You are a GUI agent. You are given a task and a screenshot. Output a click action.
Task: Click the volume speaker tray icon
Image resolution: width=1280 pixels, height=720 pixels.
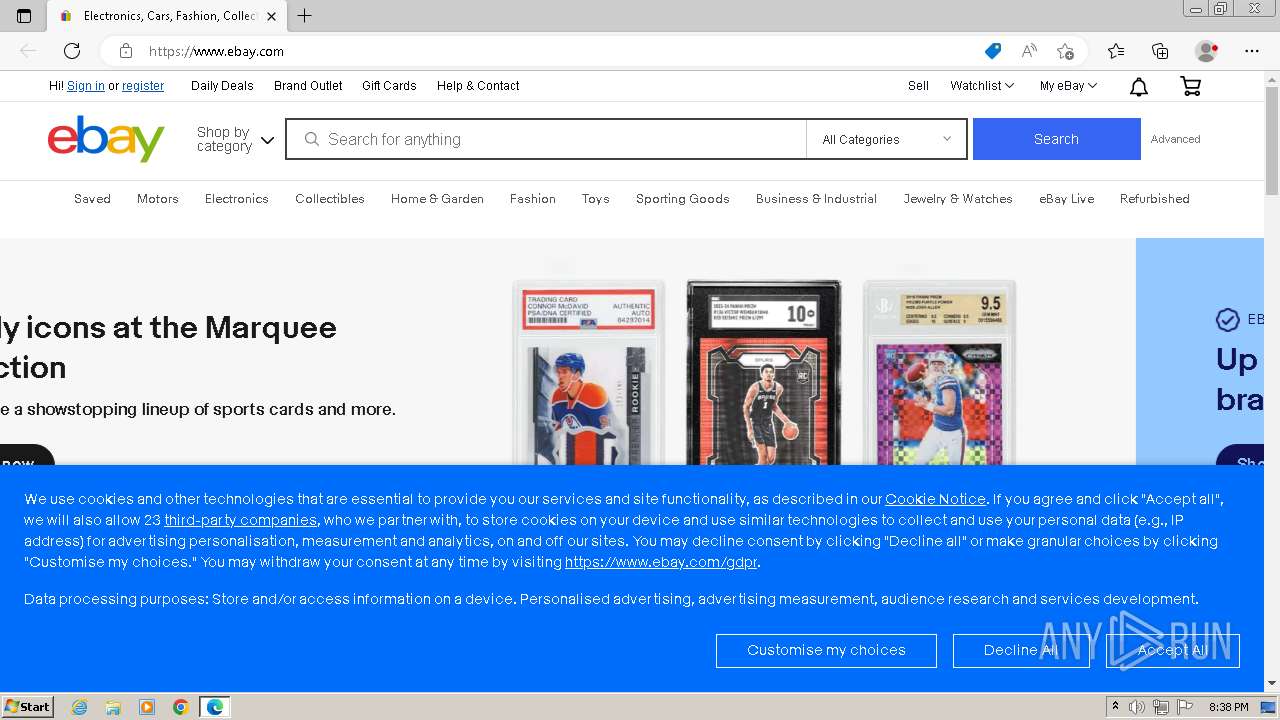pyautogui.click(x=1137, y=707)
